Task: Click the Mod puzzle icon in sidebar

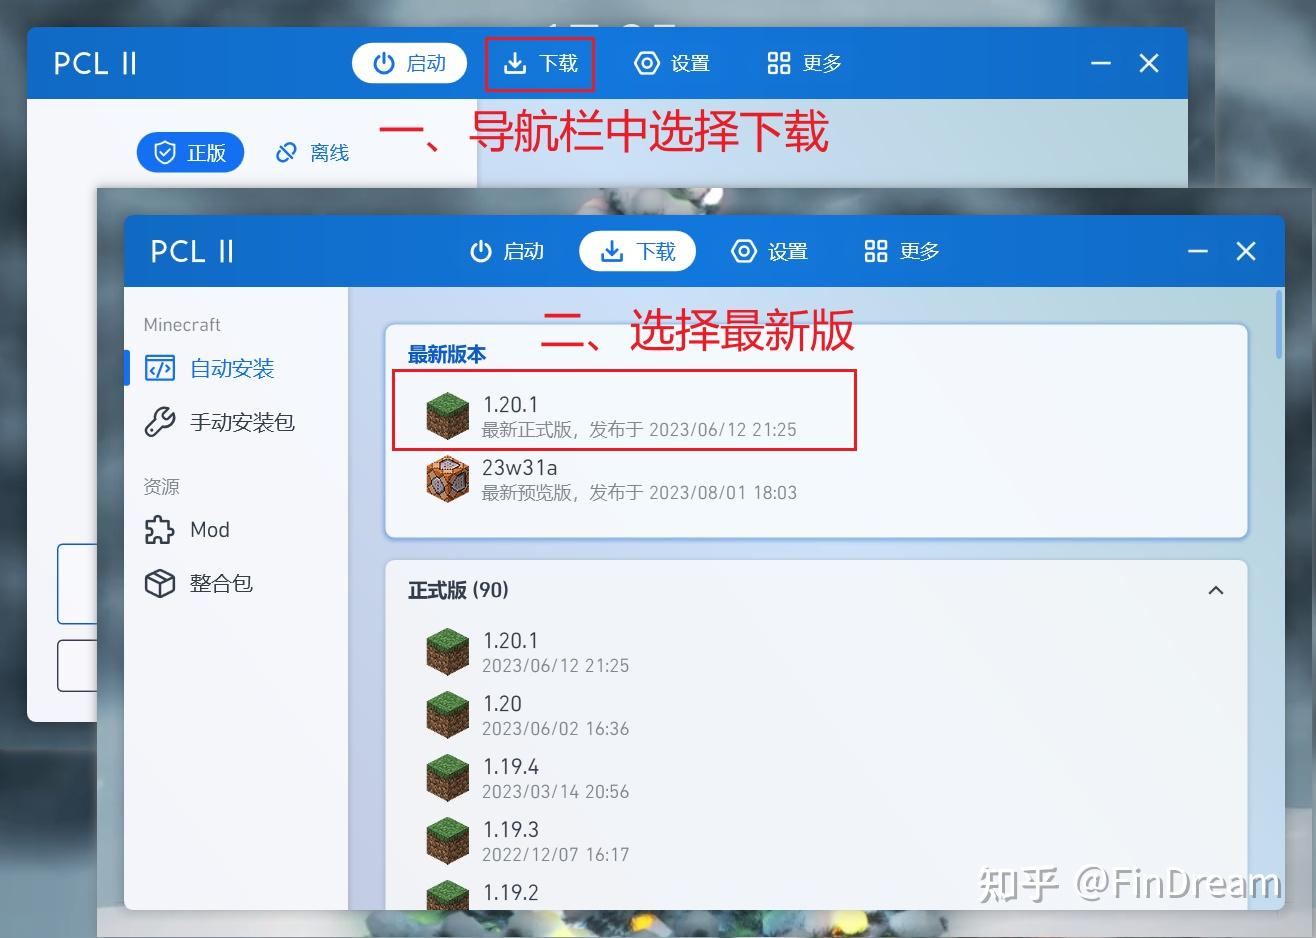Action: pos(160,530)
